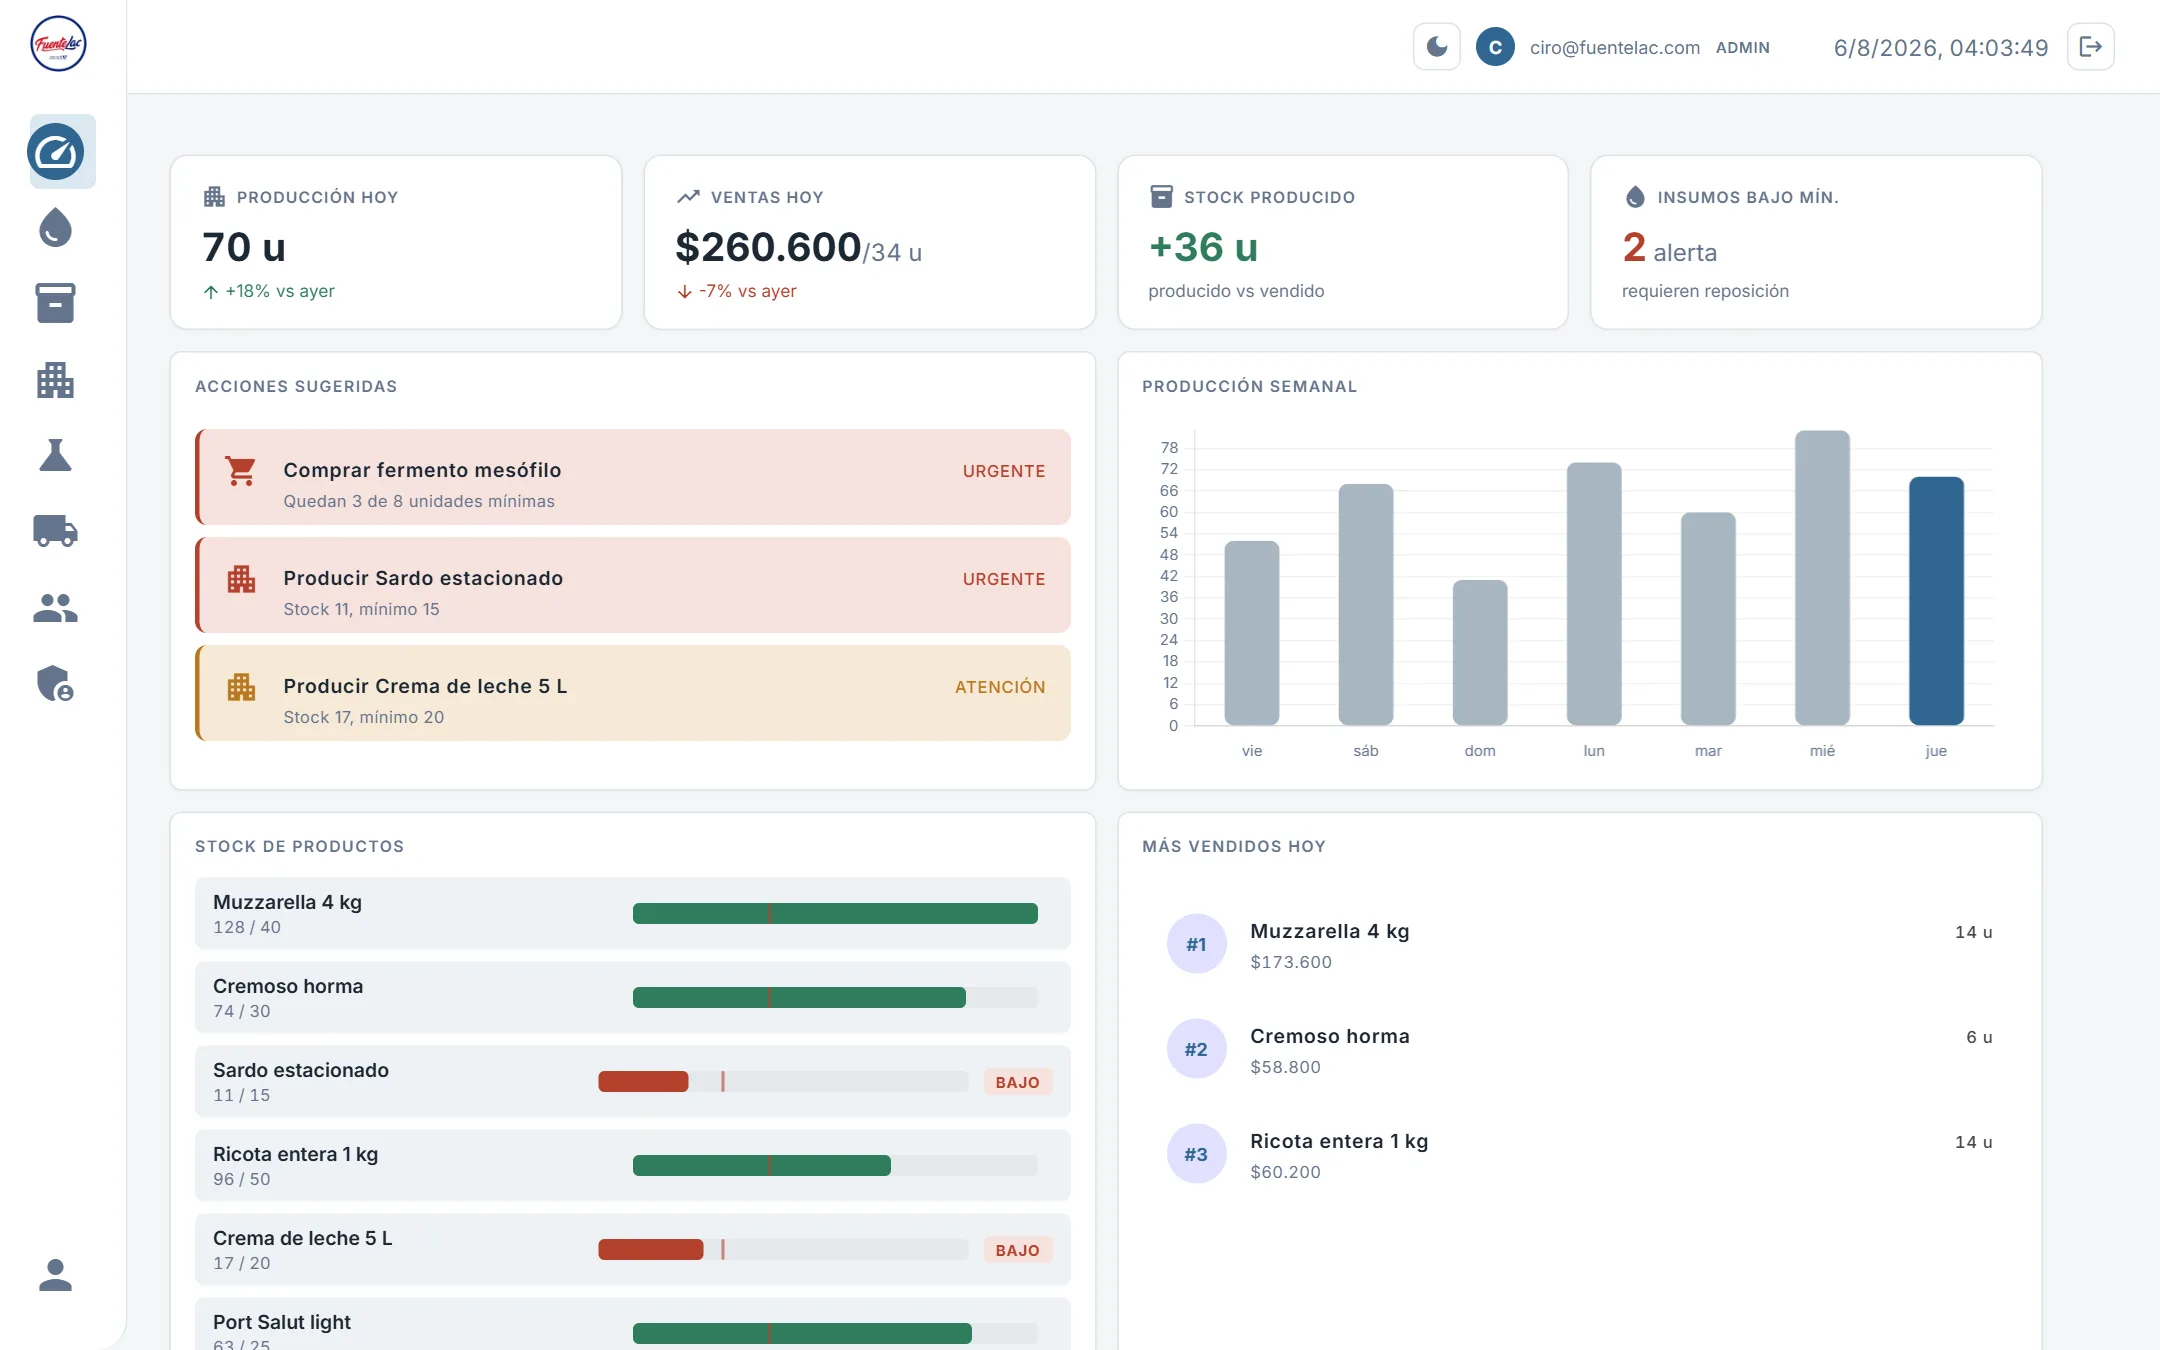The image size is (2160, 1350).
Task: Open the milk drop sidebar icon
Action: [56, 228]
